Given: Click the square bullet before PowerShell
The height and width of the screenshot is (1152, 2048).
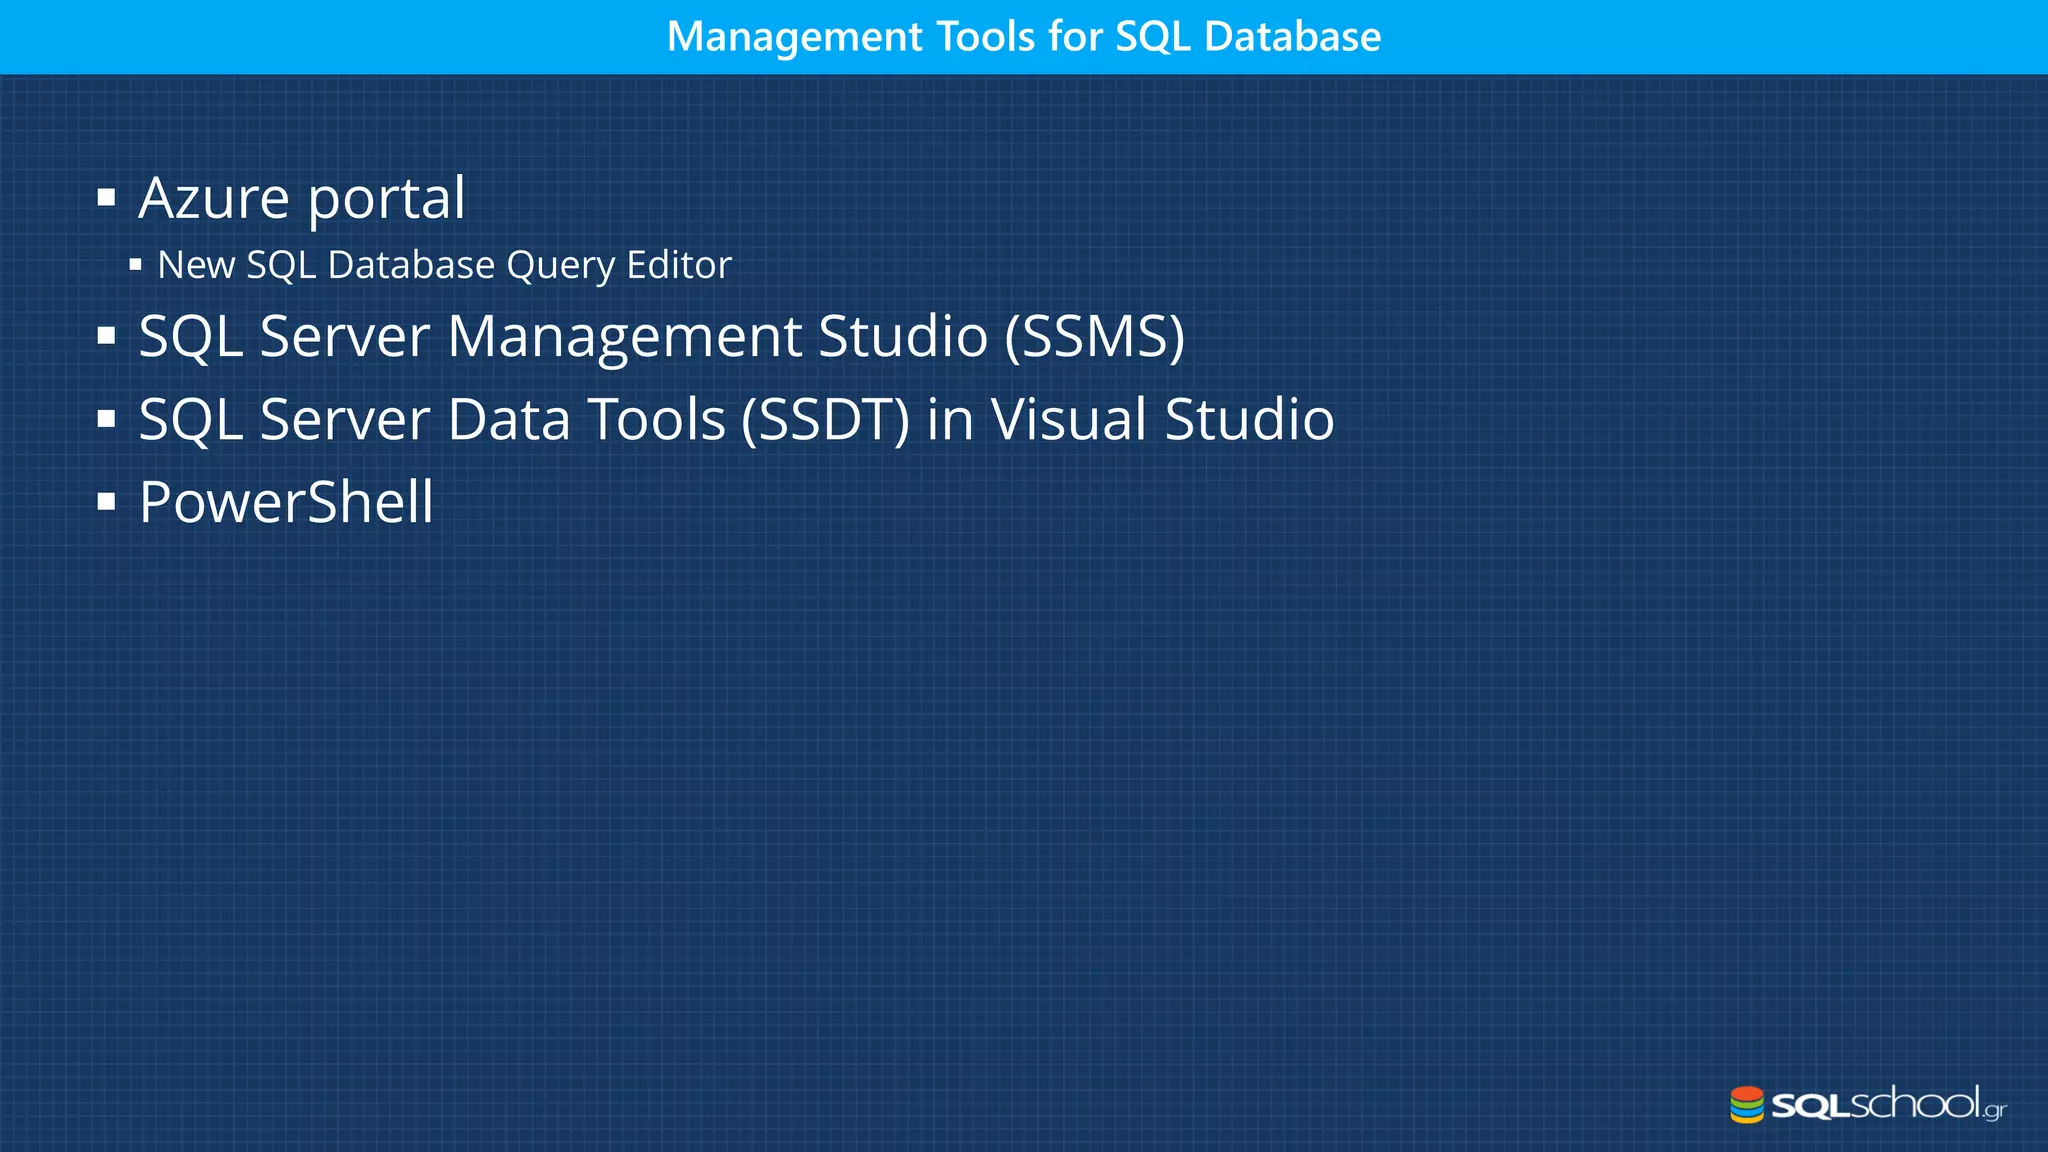Looking at the screenshot, I should (x=107, y=502).
